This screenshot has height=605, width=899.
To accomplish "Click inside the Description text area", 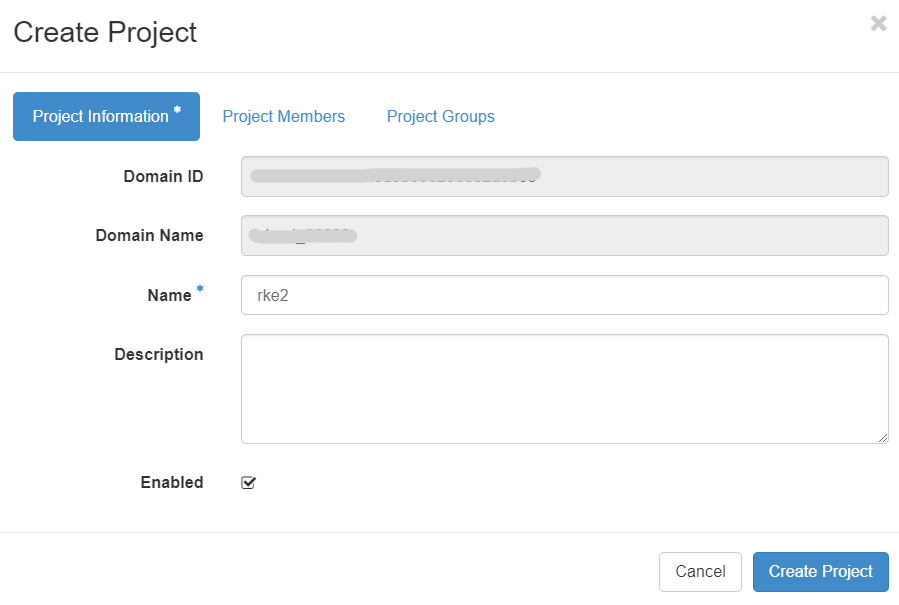I will click(x=564, y=388).
